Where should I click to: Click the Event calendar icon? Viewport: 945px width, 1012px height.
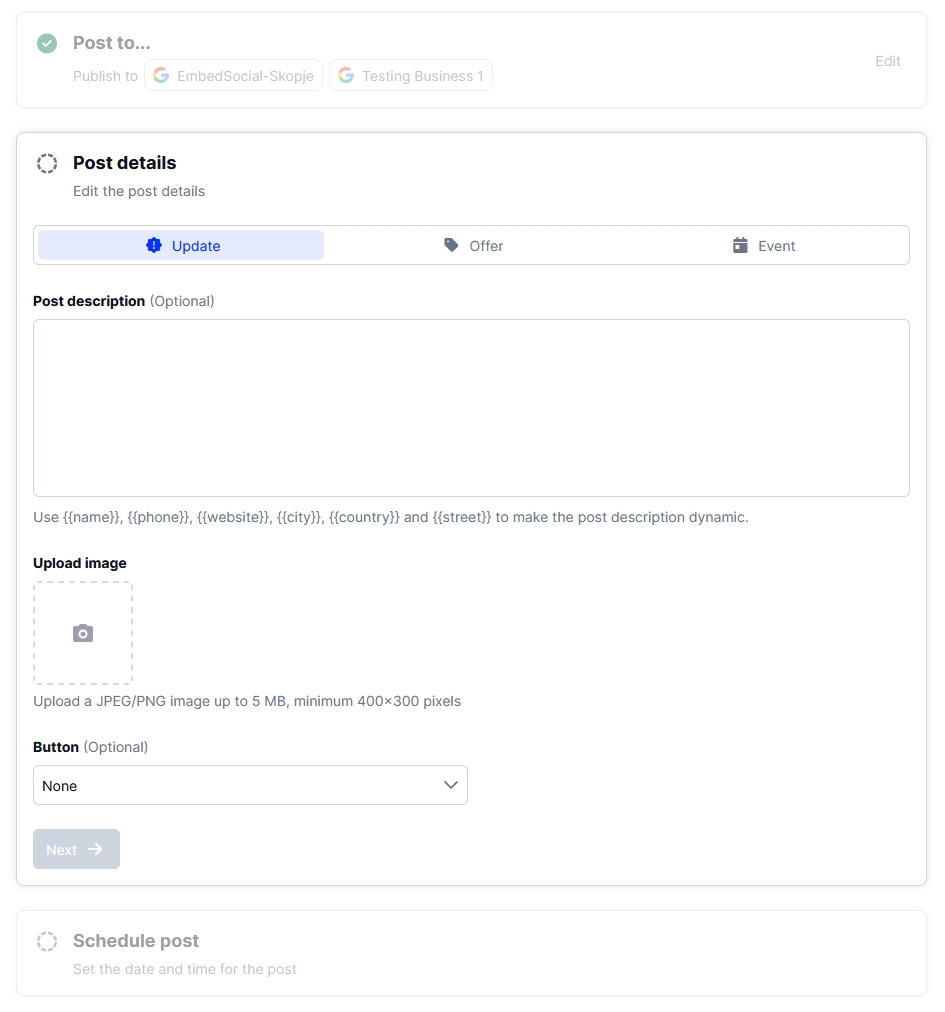point(740,245)
